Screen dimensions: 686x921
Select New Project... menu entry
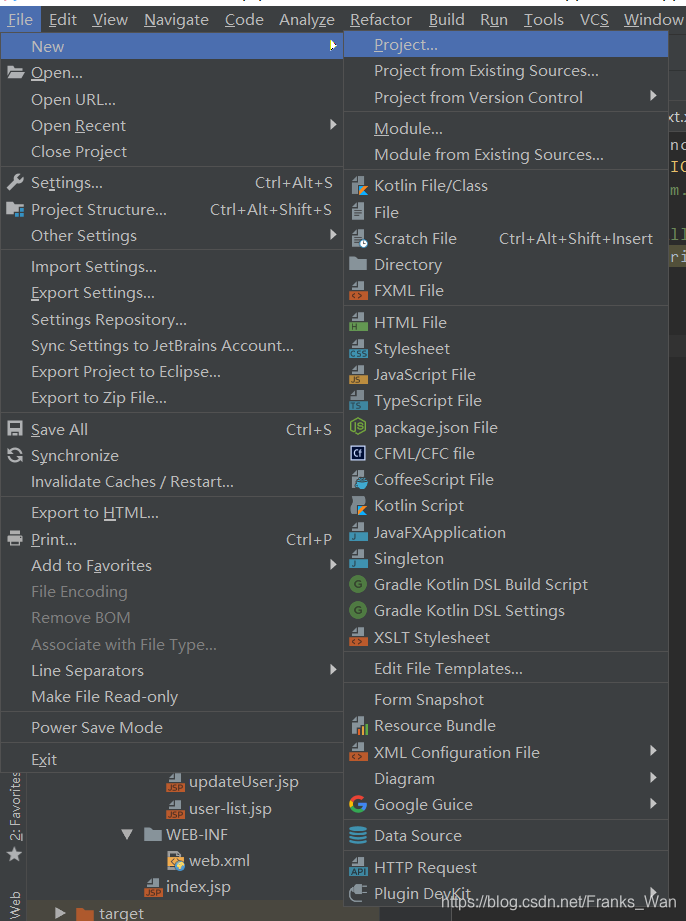pos(506,45)
